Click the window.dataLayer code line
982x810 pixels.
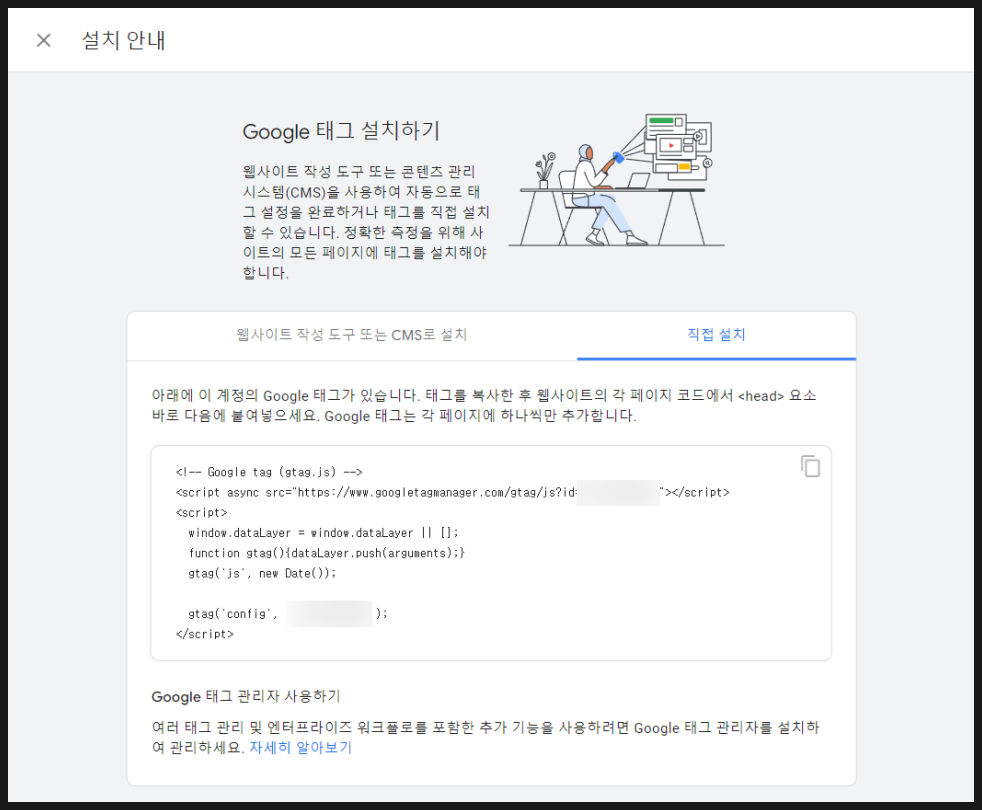(323, 533)
